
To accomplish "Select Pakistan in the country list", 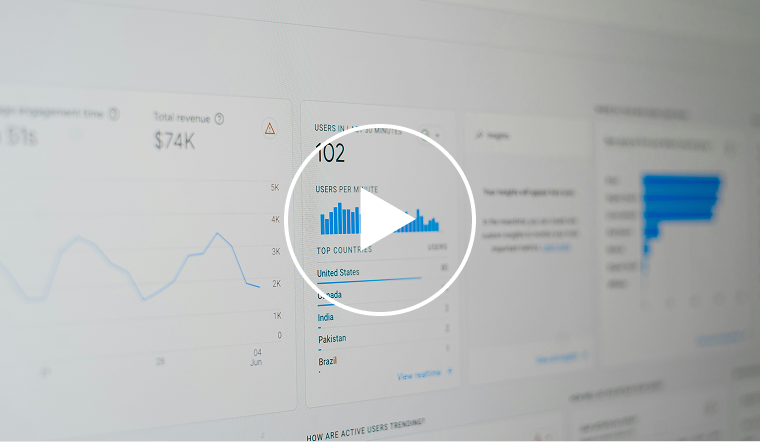I will pos(333,339).
